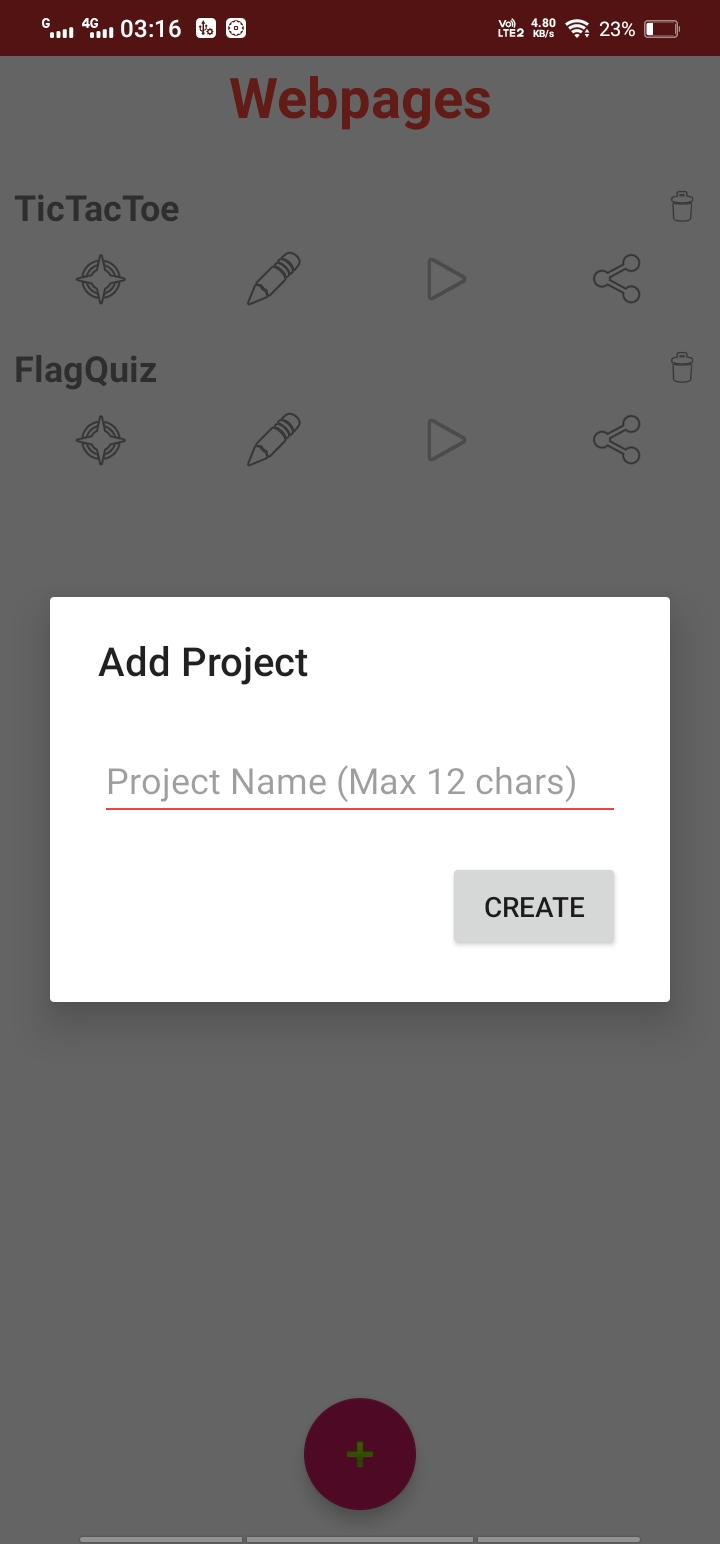Screen dimensions: 720x1544
Task: Tap the status bar clock 03:16
Action: (x=151, y=29)
